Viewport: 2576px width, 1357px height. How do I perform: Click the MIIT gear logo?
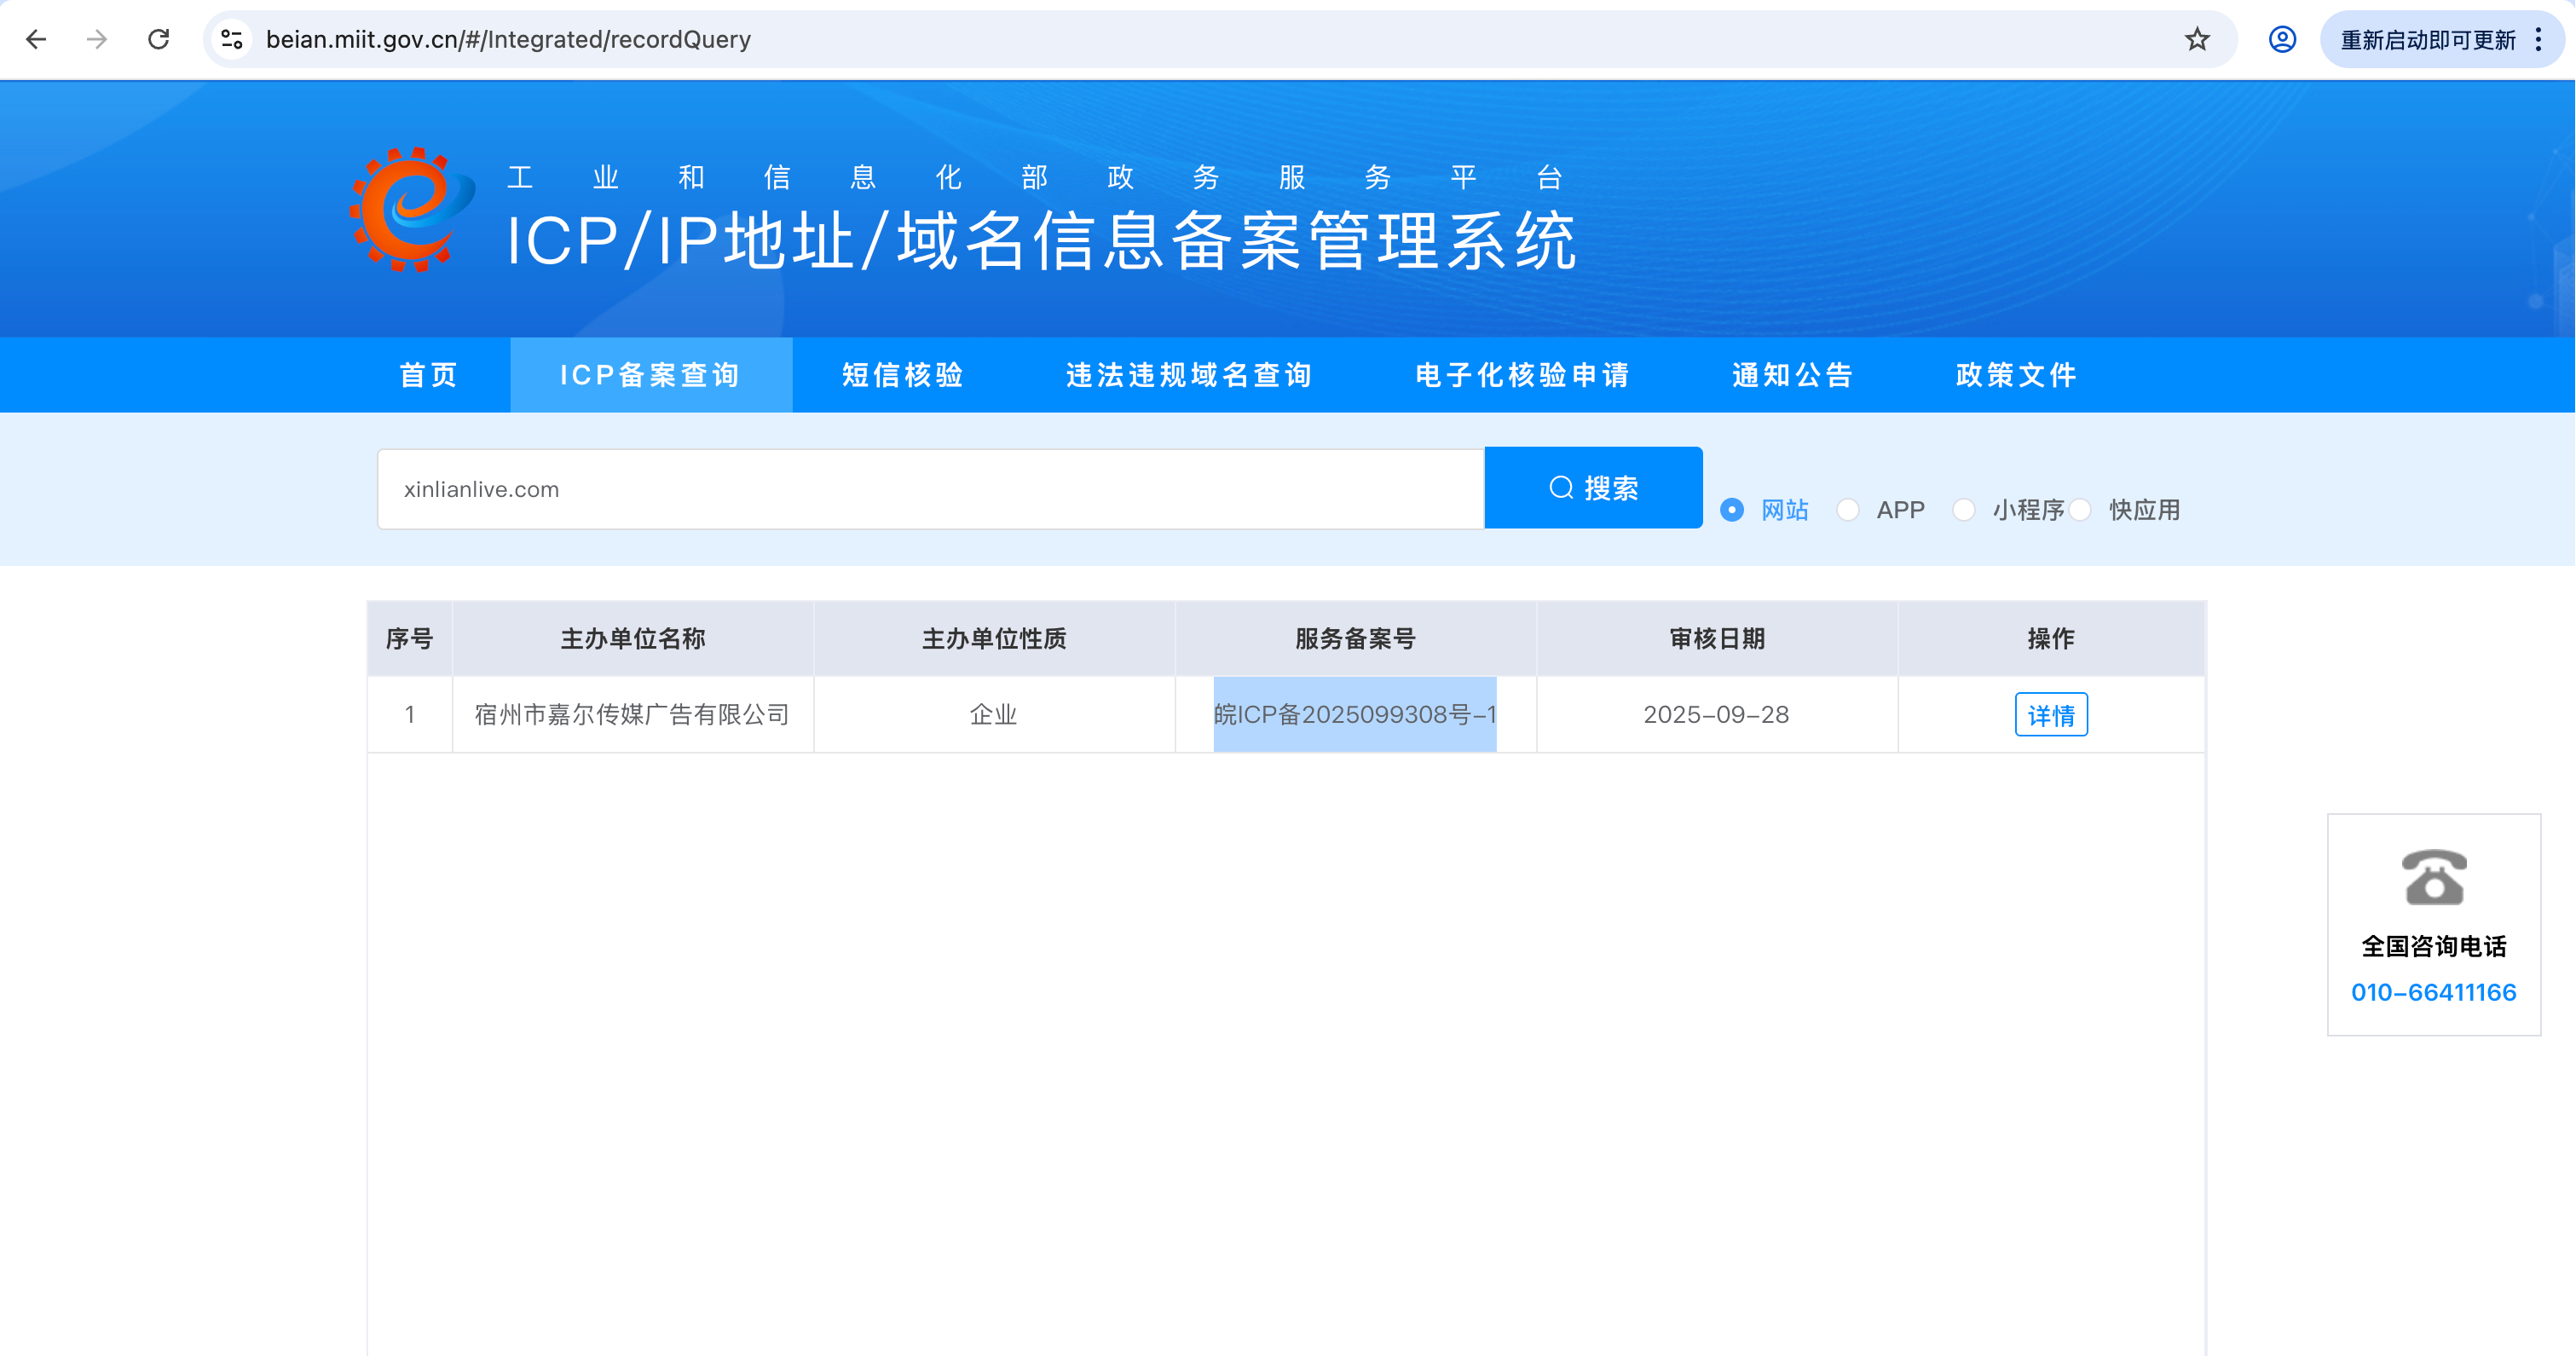point(411,210)
